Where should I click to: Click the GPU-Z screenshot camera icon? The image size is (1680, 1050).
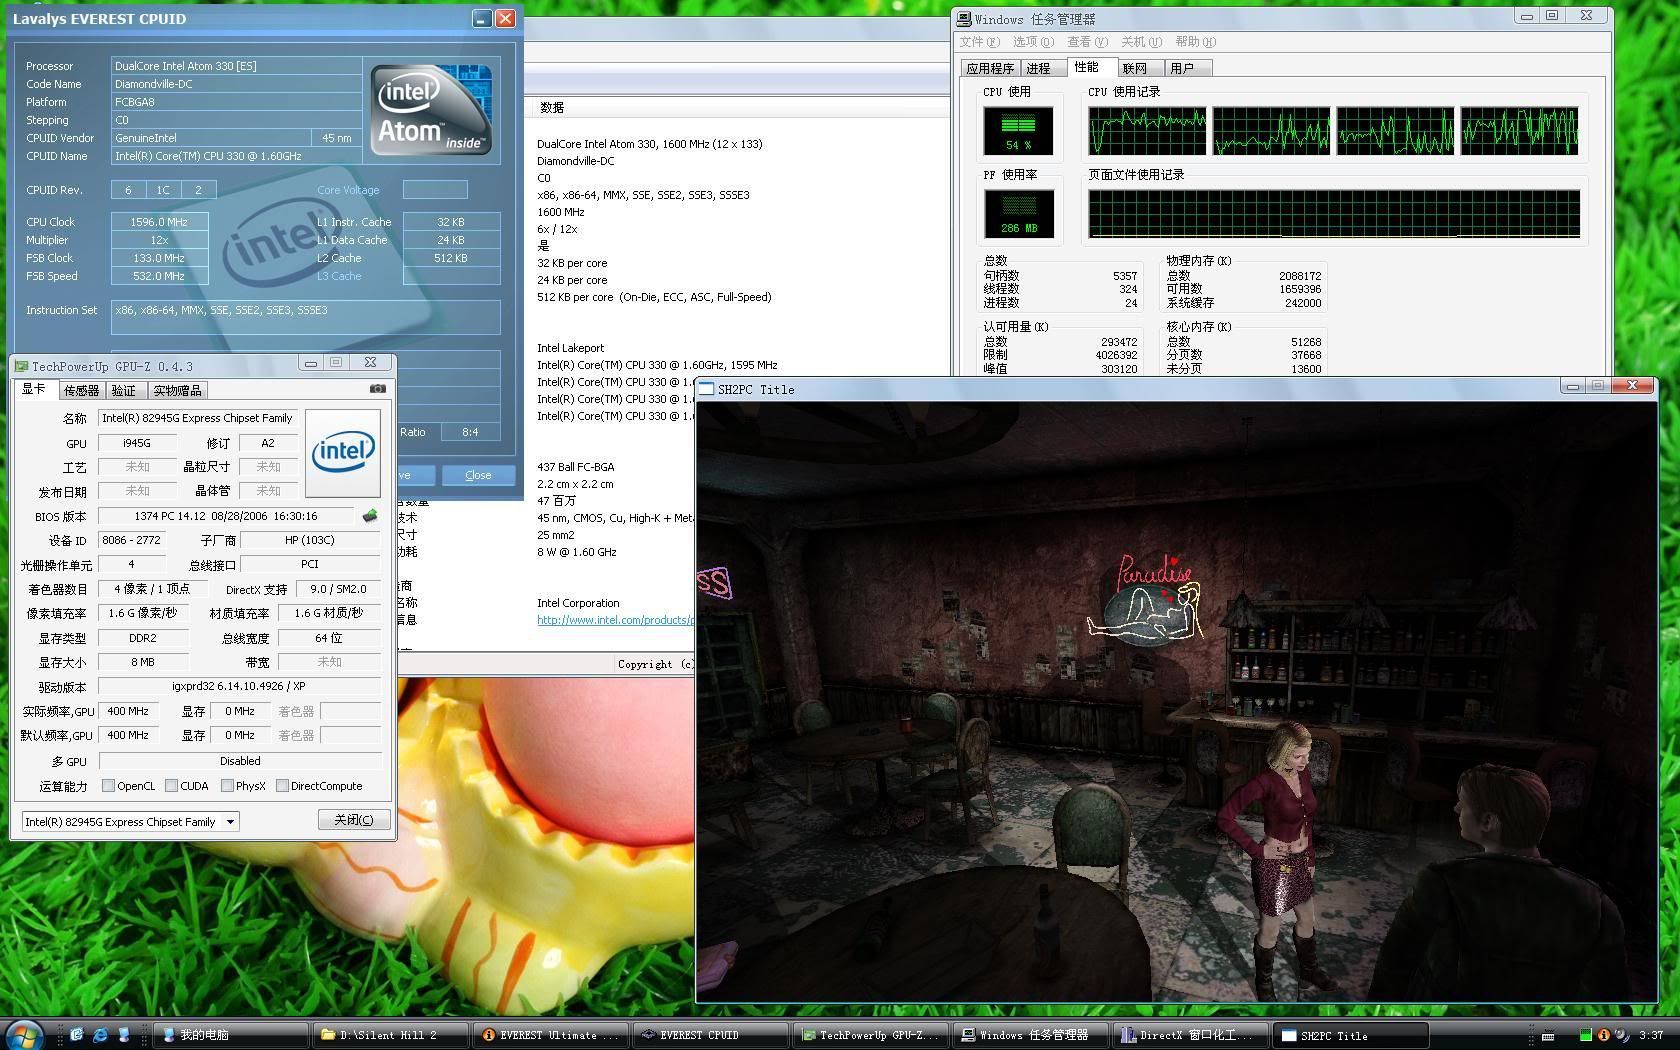coord(378,389)
